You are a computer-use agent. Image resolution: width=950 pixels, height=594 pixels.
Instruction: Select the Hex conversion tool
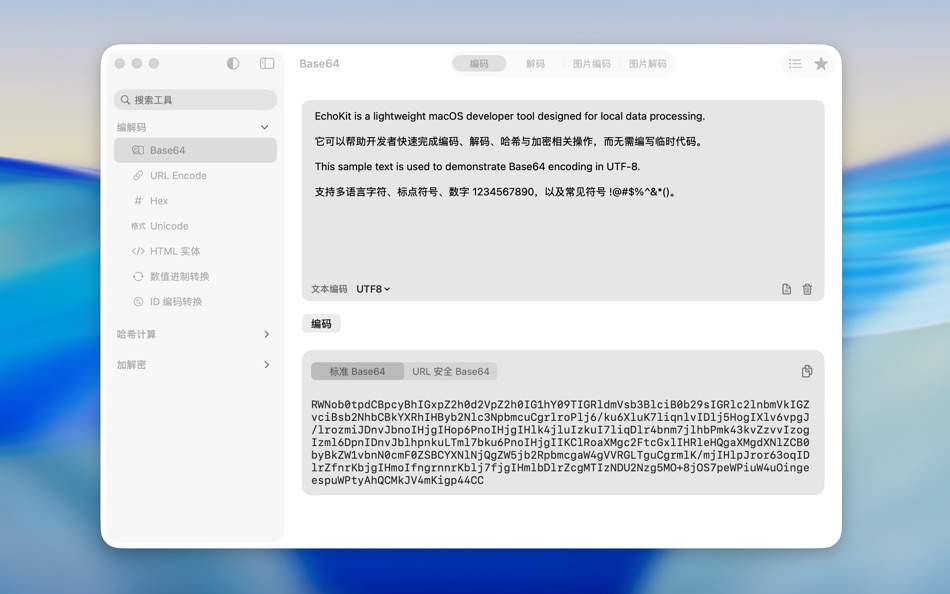[195, 200]
